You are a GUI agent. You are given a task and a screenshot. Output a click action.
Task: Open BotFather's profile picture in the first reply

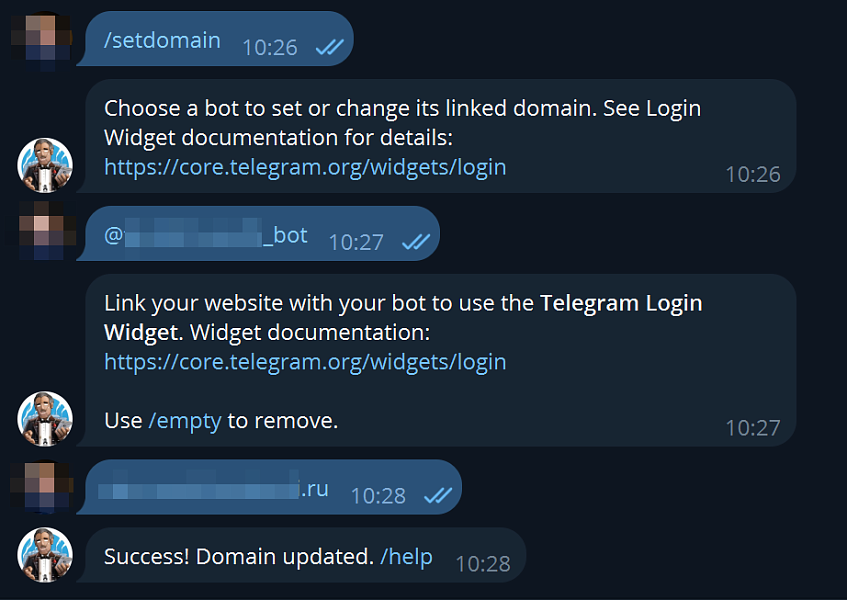[44, 162]
